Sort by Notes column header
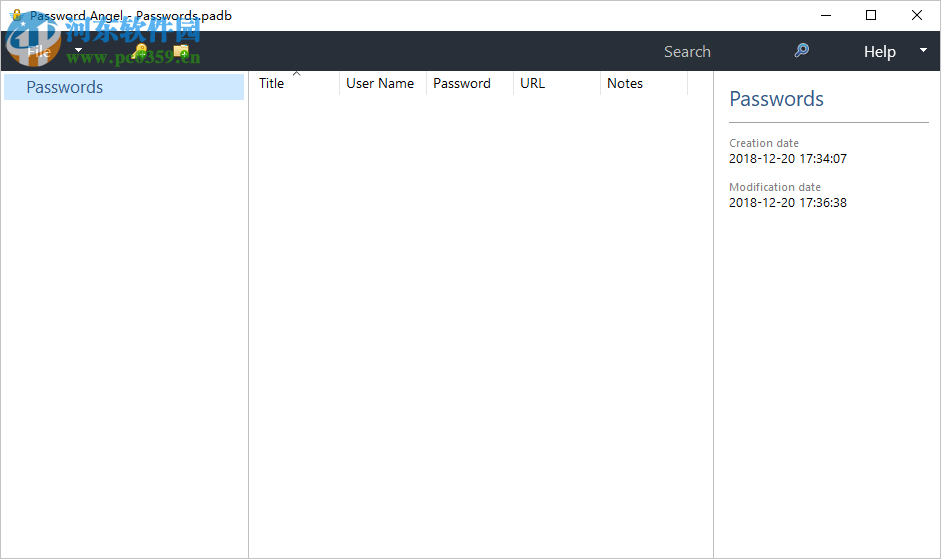 [x=643, y=83]
